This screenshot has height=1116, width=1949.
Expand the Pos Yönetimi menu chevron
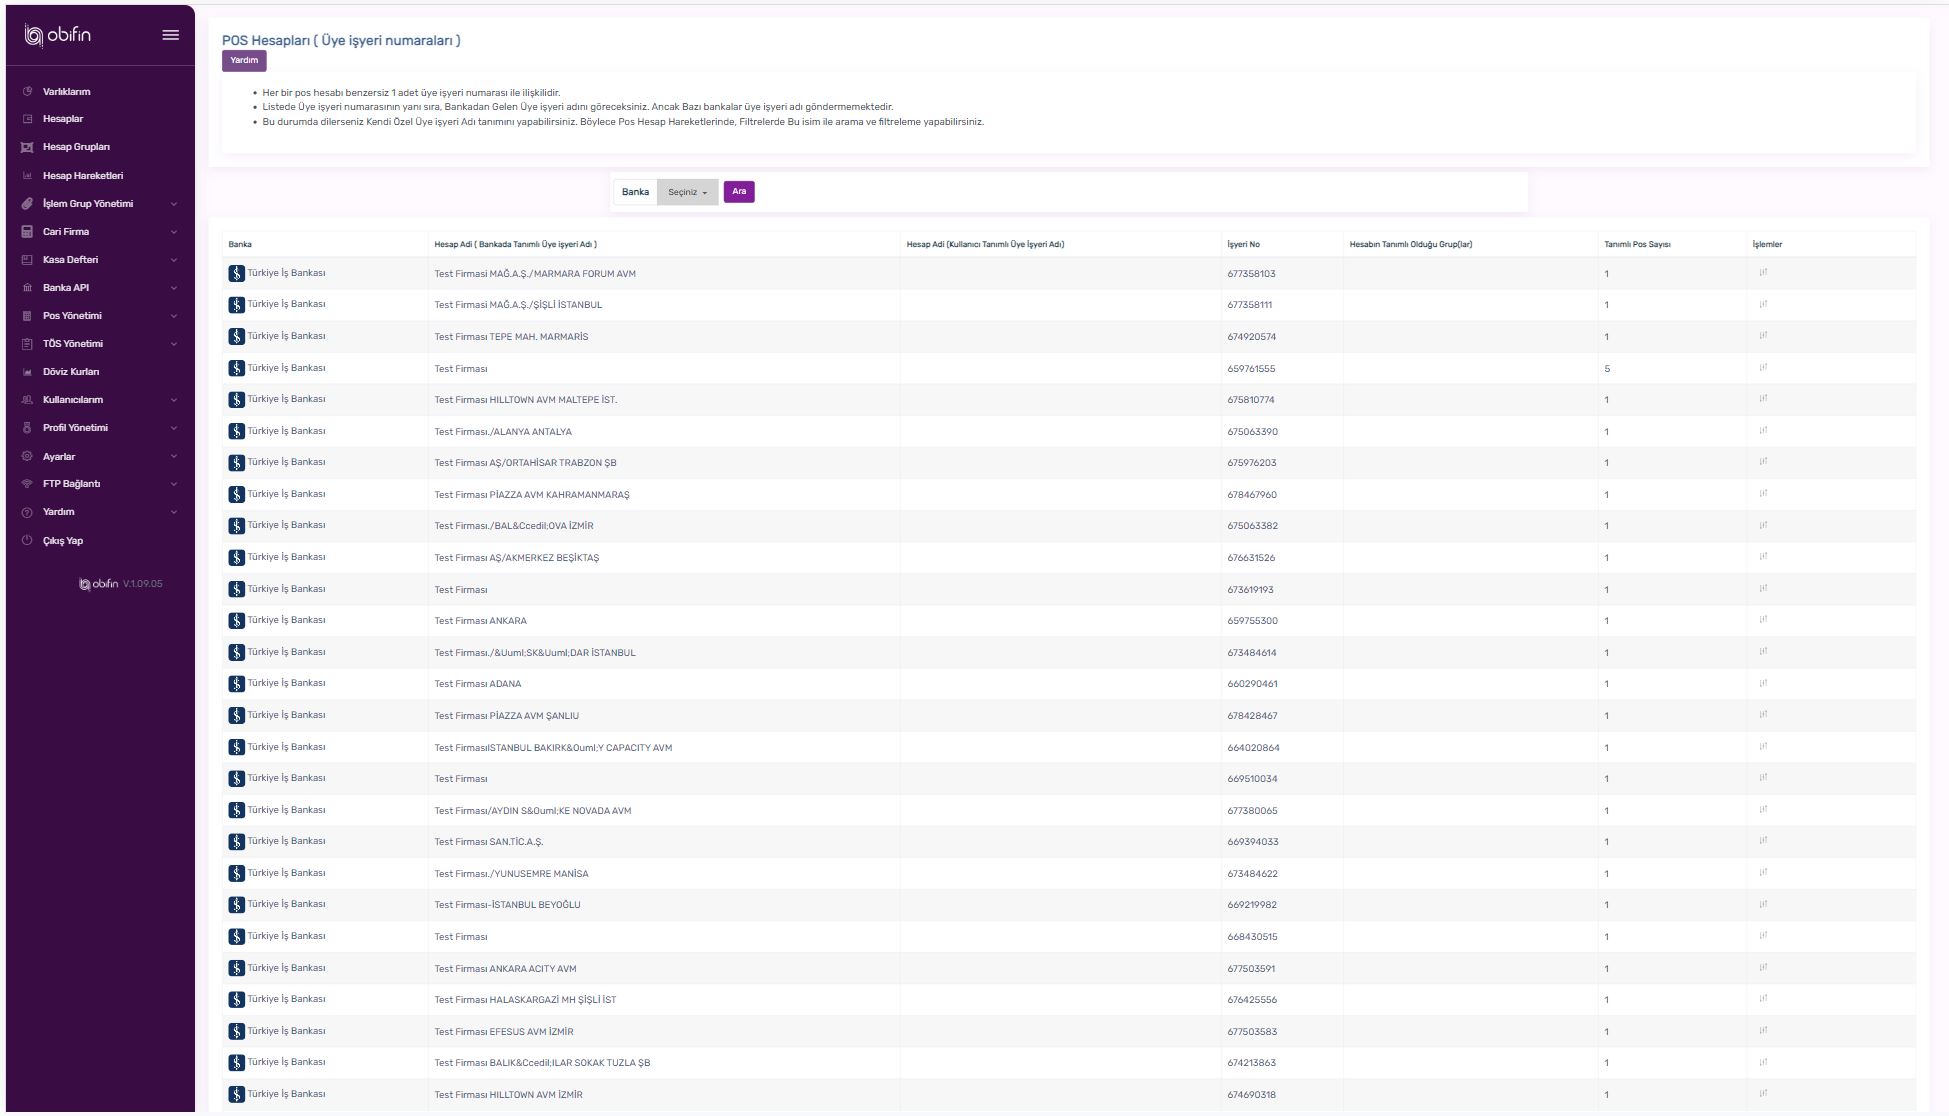click(174, 316)
